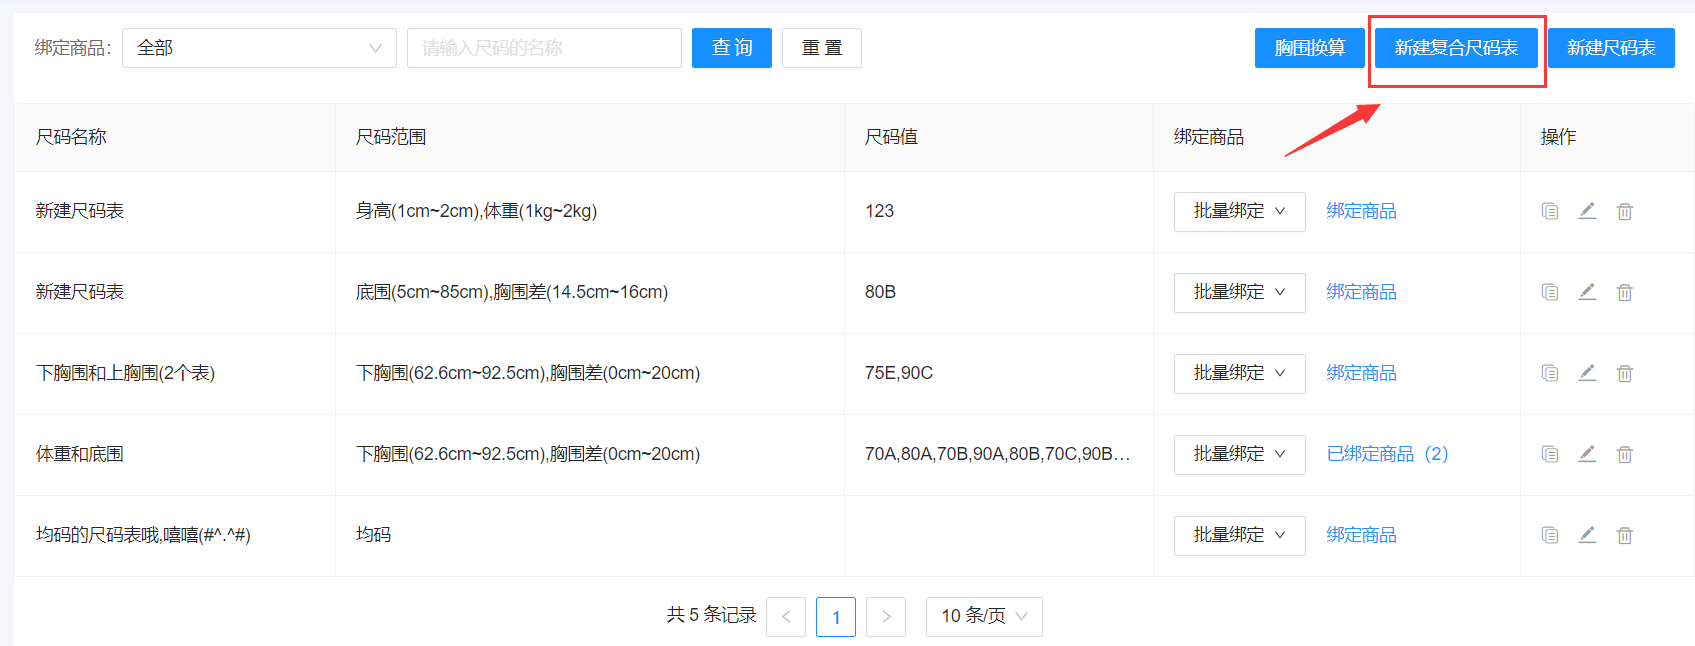Copy the 均码 size chart row
This screenshot has height=646, width=1695.
pyautogui.click(x=1550, y=535)
